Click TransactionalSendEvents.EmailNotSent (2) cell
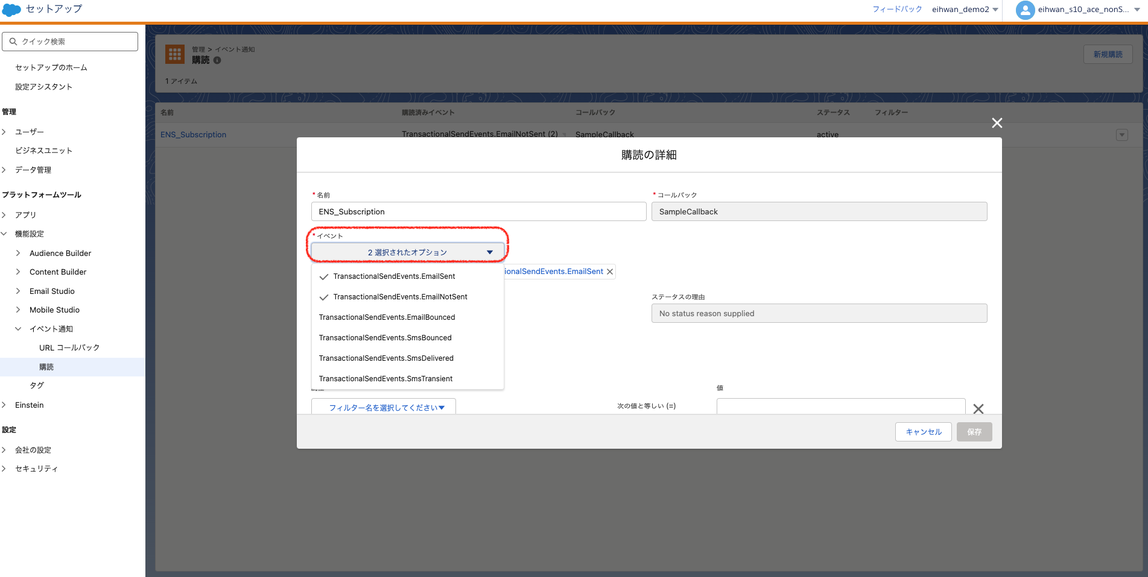The height and width of the screenshot is (577, 1148). pos(480,135)
